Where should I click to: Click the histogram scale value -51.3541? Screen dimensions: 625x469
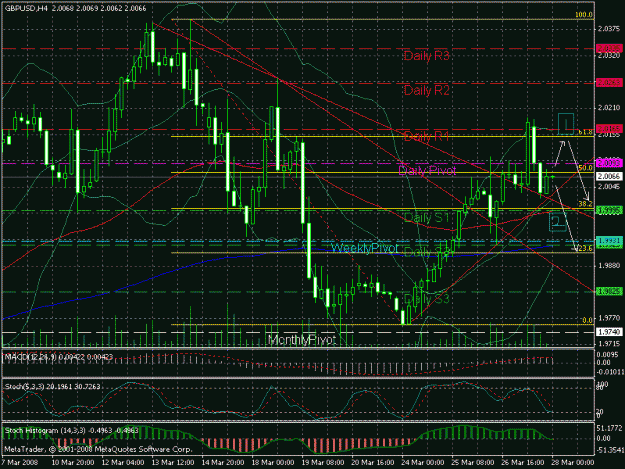point(610,451)
